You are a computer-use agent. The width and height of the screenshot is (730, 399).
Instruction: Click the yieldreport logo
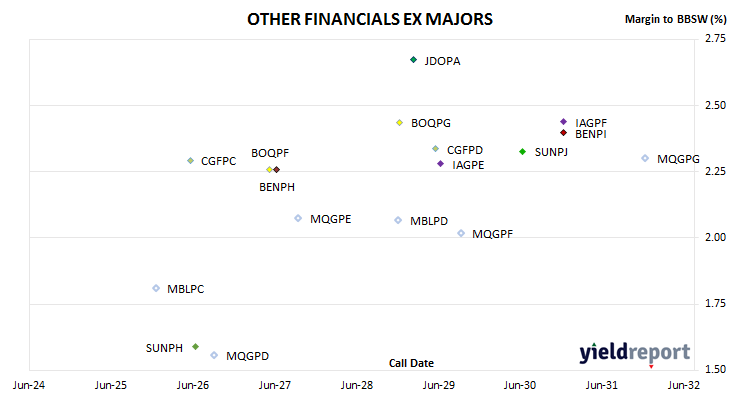[x=635, y=353]
